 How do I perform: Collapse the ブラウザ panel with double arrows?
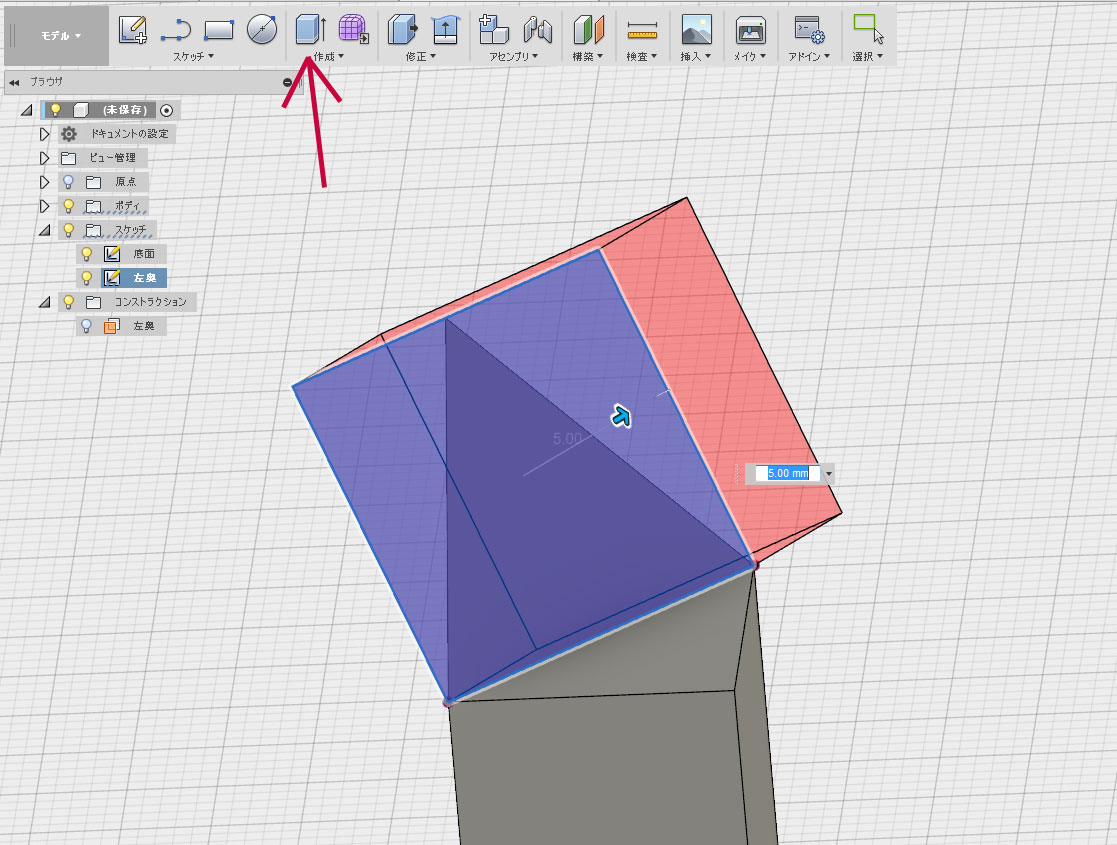[15, 83]
